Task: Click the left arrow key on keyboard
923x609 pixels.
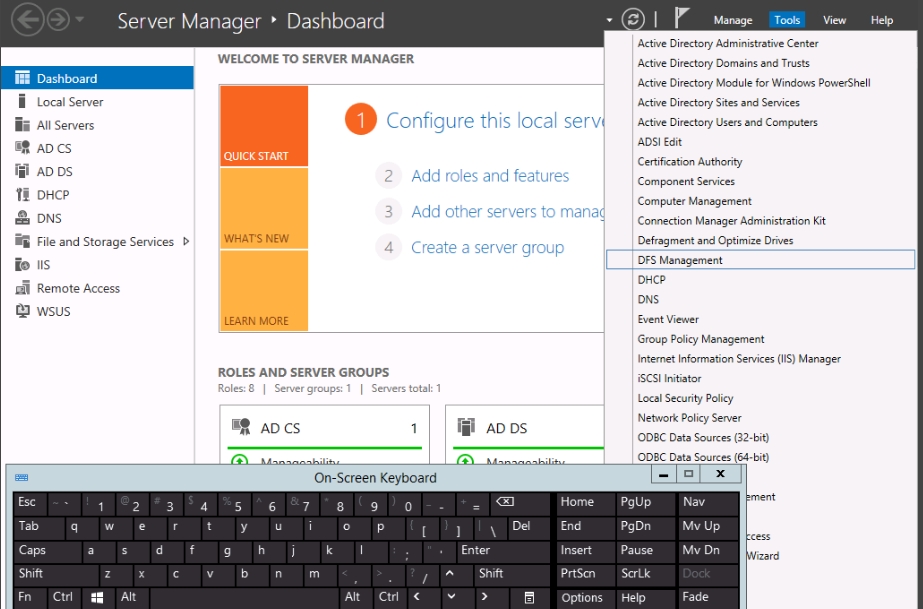Action: [417, 598]
